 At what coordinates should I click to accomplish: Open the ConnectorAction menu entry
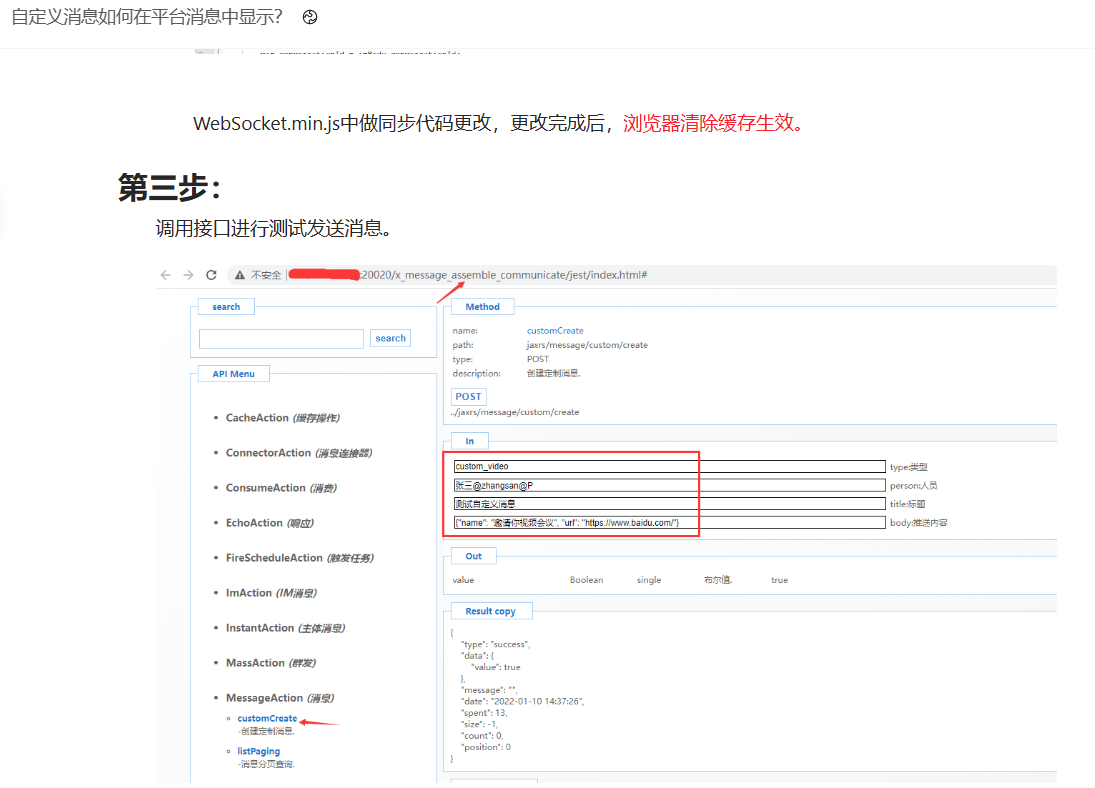point(299,453)
